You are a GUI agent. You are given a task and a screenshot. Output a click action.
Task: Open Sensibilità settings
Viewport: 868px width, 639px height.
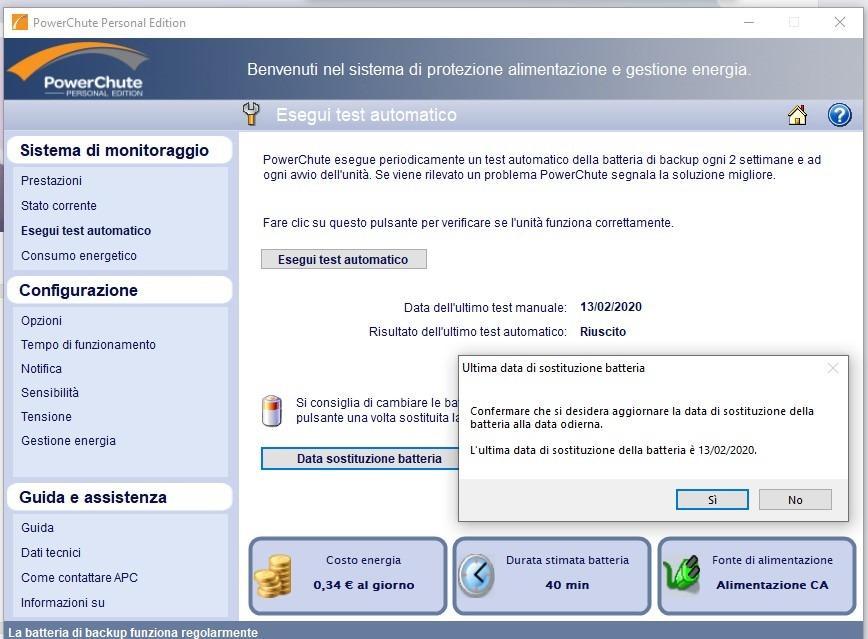coord(50,393)
